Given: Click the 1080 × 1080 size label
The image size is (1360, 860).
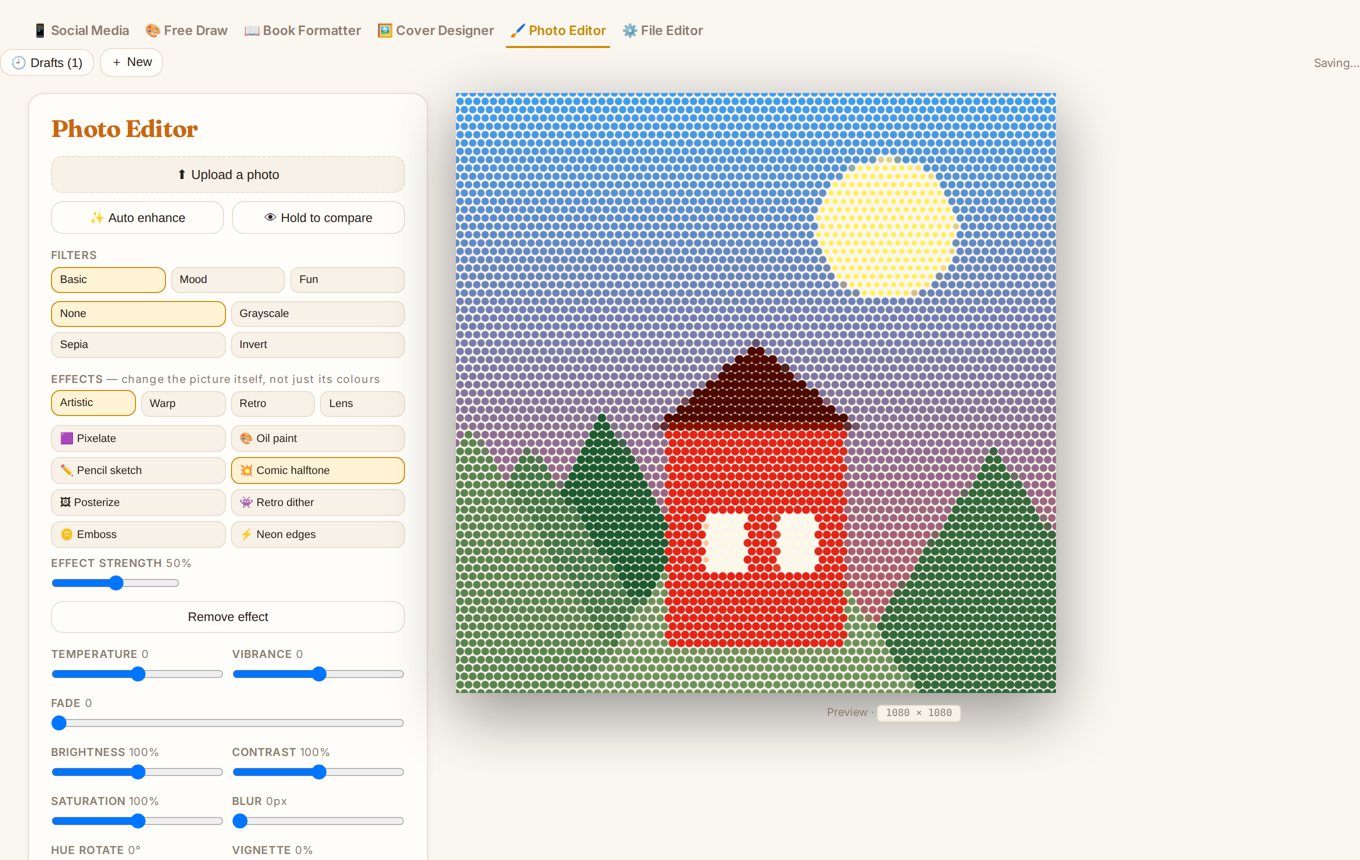Looking at the screenshot, I should (918, 713).
